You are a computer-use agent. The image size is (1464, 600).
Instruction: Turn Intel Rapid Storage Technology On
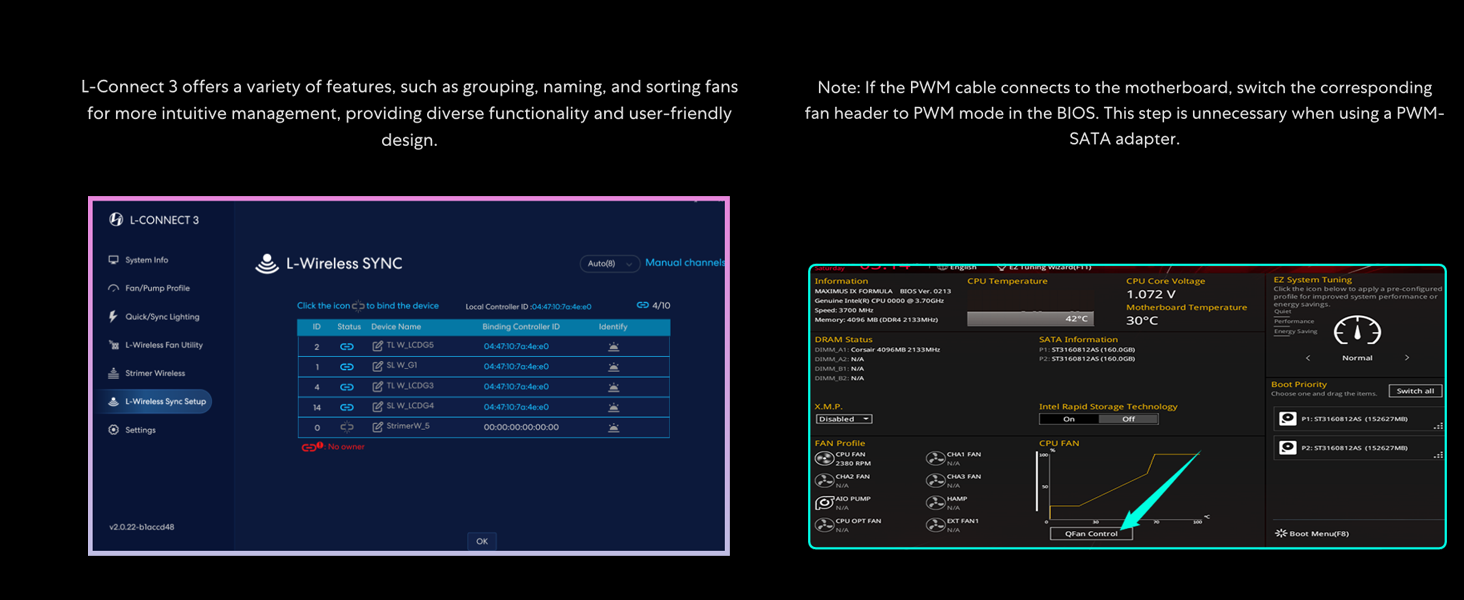tap(1069, 419)
